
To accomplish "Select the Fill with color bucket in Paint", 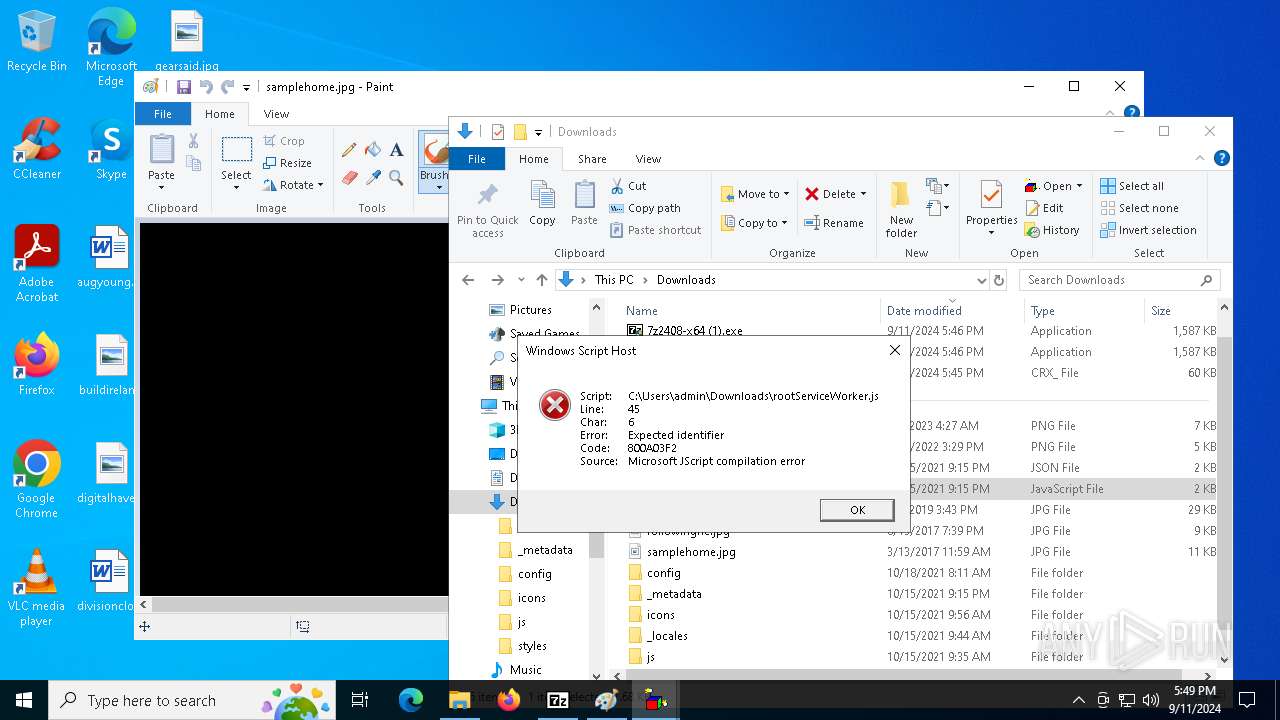I will pos(373,150).
